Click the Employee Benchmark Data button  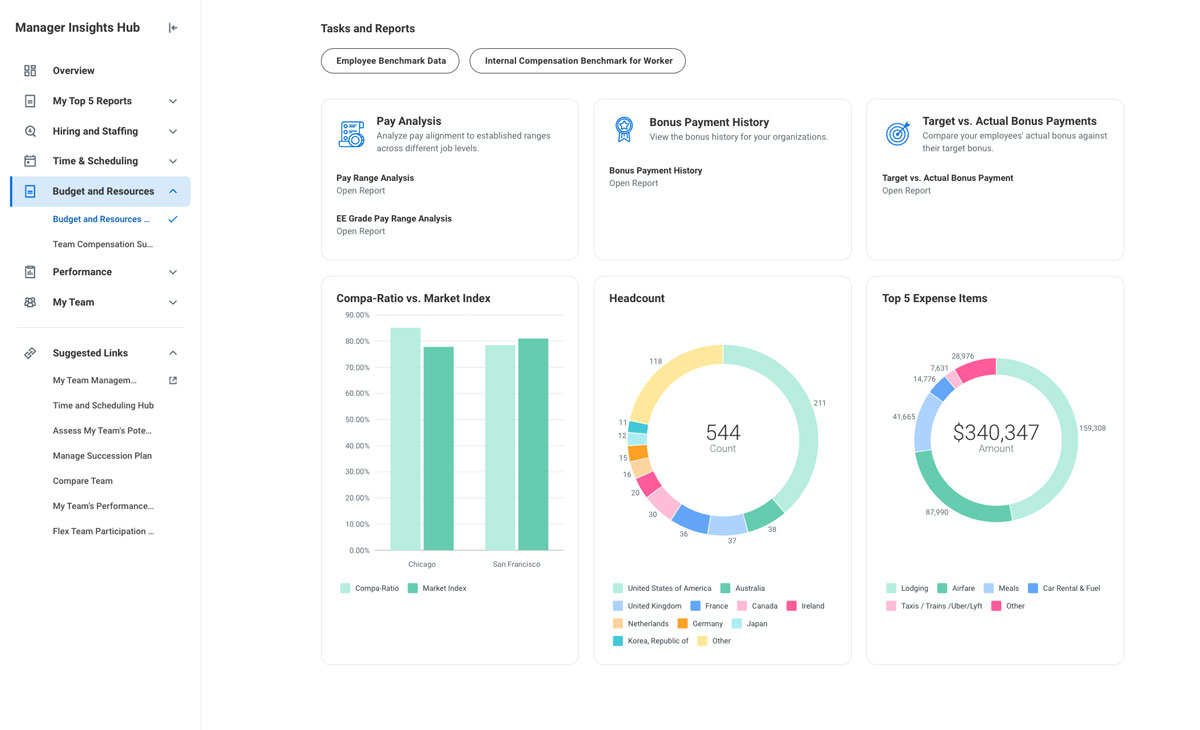click(x=389, y=60)
